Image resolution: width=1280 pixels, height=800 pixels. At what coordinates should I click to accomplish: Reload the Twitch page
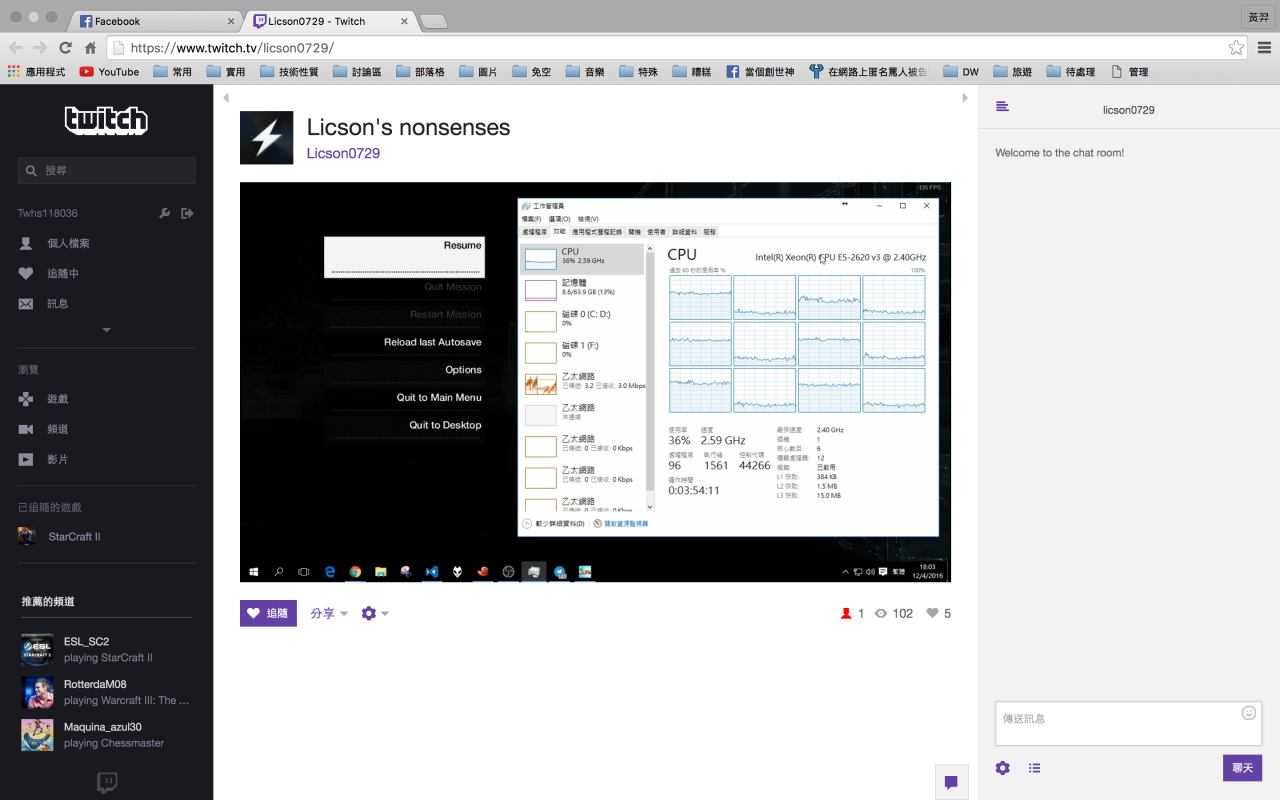[66, 48]
